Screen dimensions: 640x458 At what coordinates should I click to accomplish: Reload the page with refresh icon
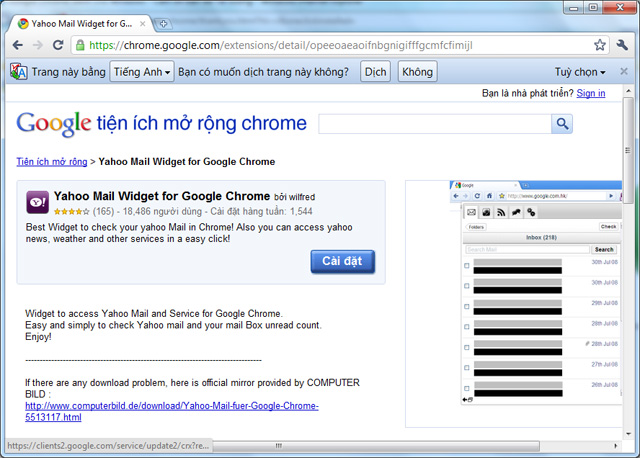(x=59, y=45)
